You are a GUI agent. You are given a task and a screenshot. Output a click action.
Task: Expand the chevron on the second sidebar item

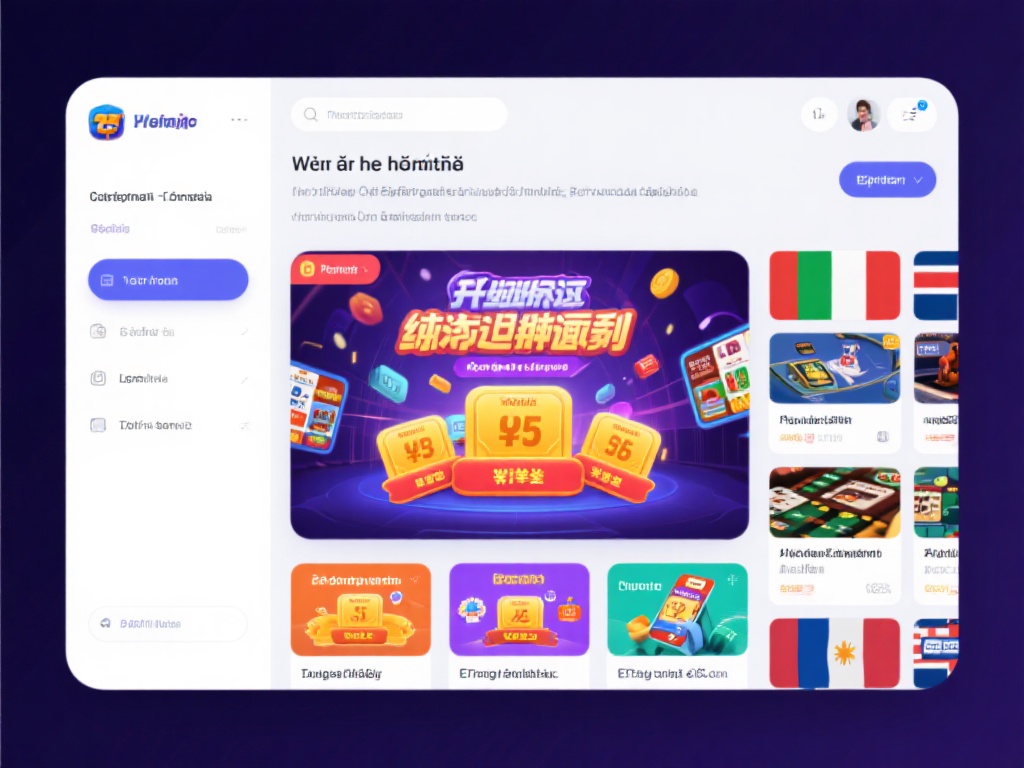(244, 332)
